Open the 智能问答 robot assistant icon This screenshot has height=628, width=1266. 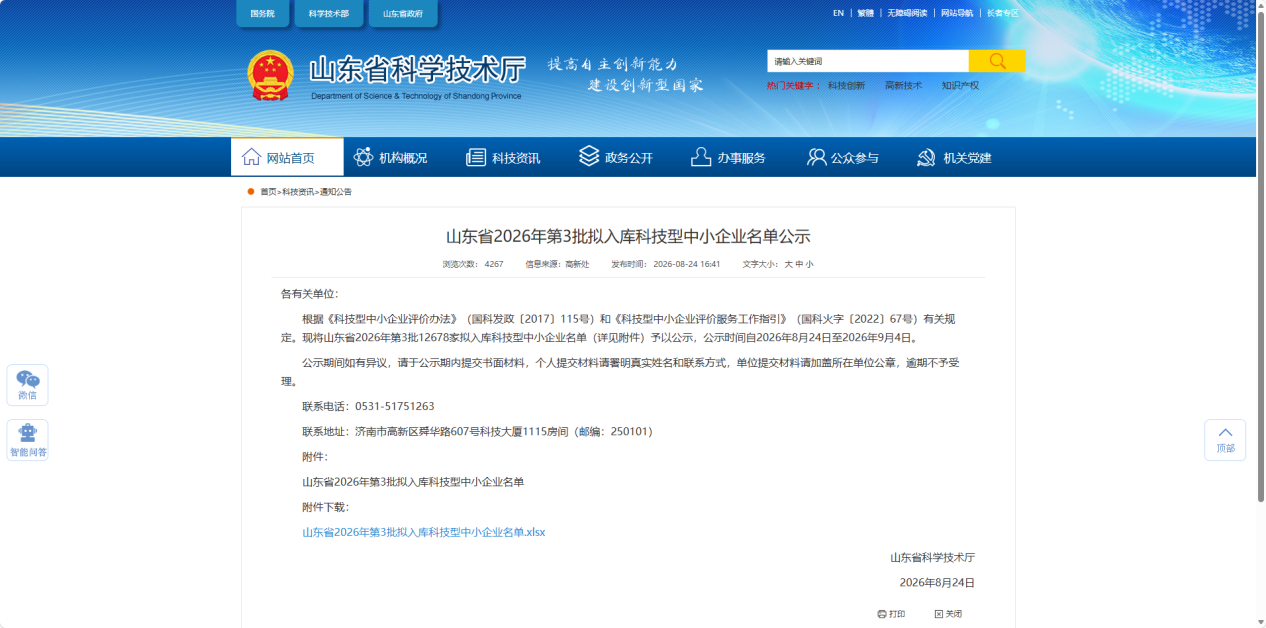[x=27, y=440]
